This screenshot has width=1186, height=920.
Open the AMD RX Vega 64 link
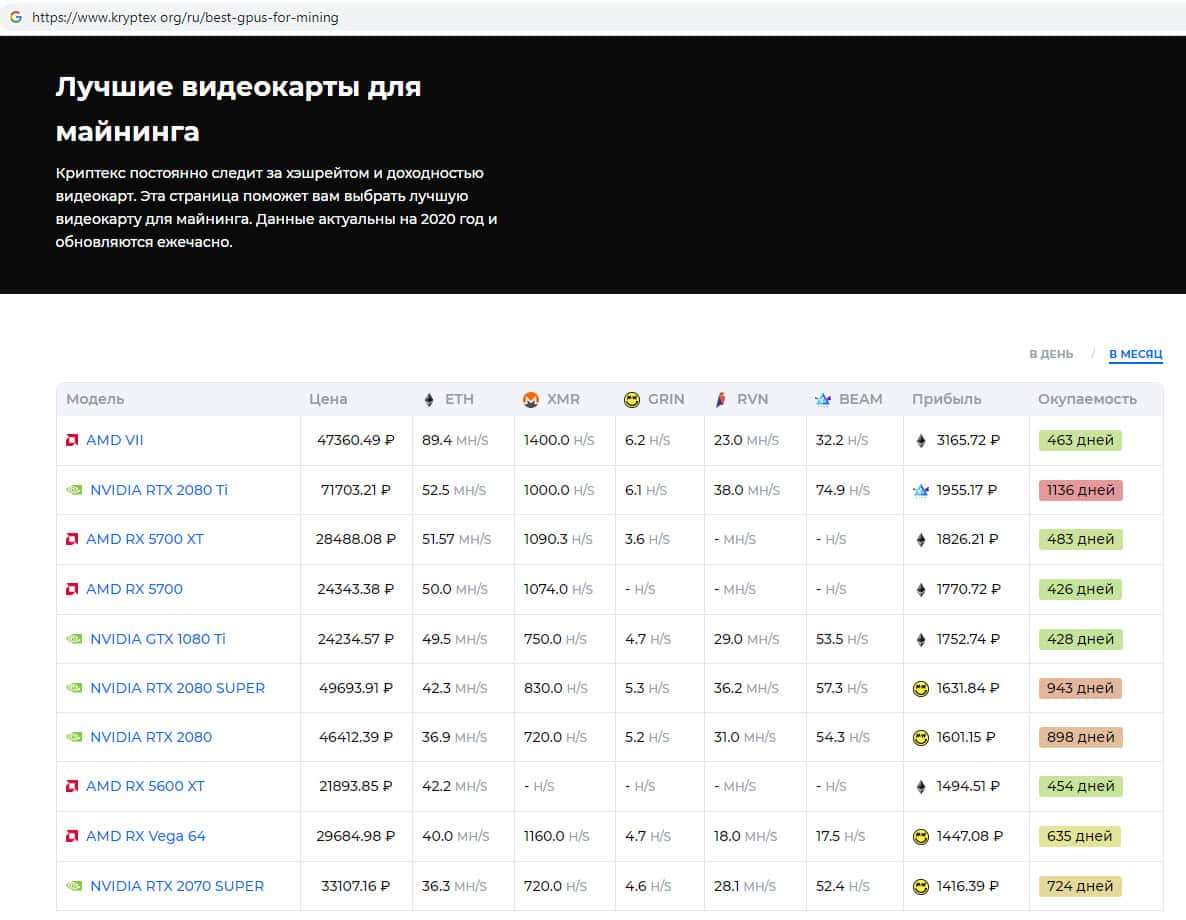click(x=145, y=836)
